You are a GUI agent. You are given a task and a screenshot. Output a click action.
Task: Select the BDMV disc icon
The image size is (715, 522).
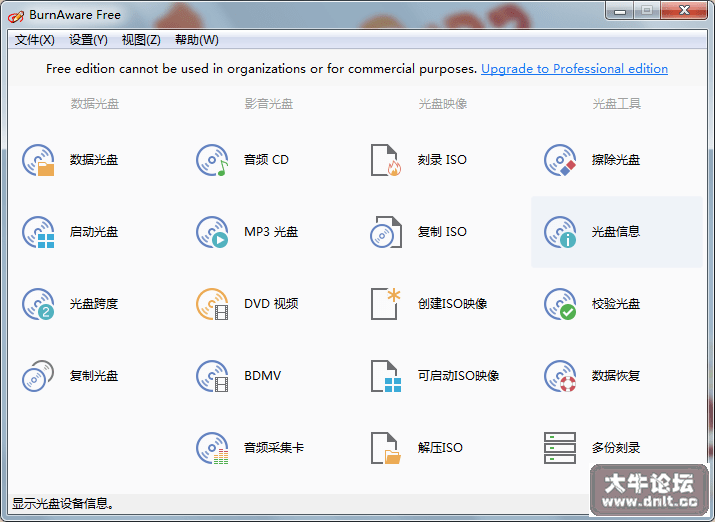(x=212, y=376)
